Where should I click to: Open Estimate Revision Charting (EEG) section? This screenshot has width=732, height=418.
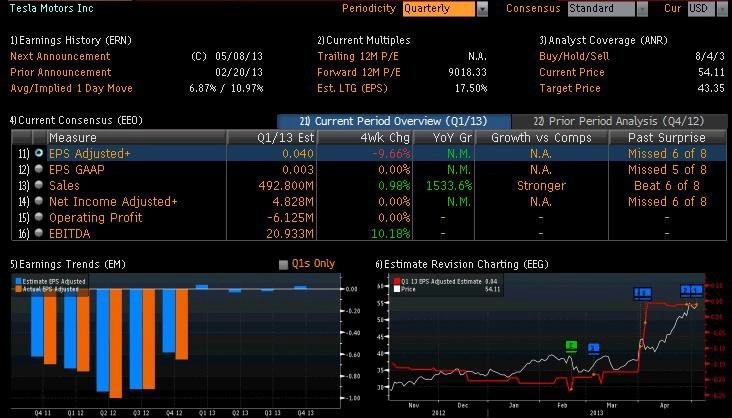coord(462,264)
